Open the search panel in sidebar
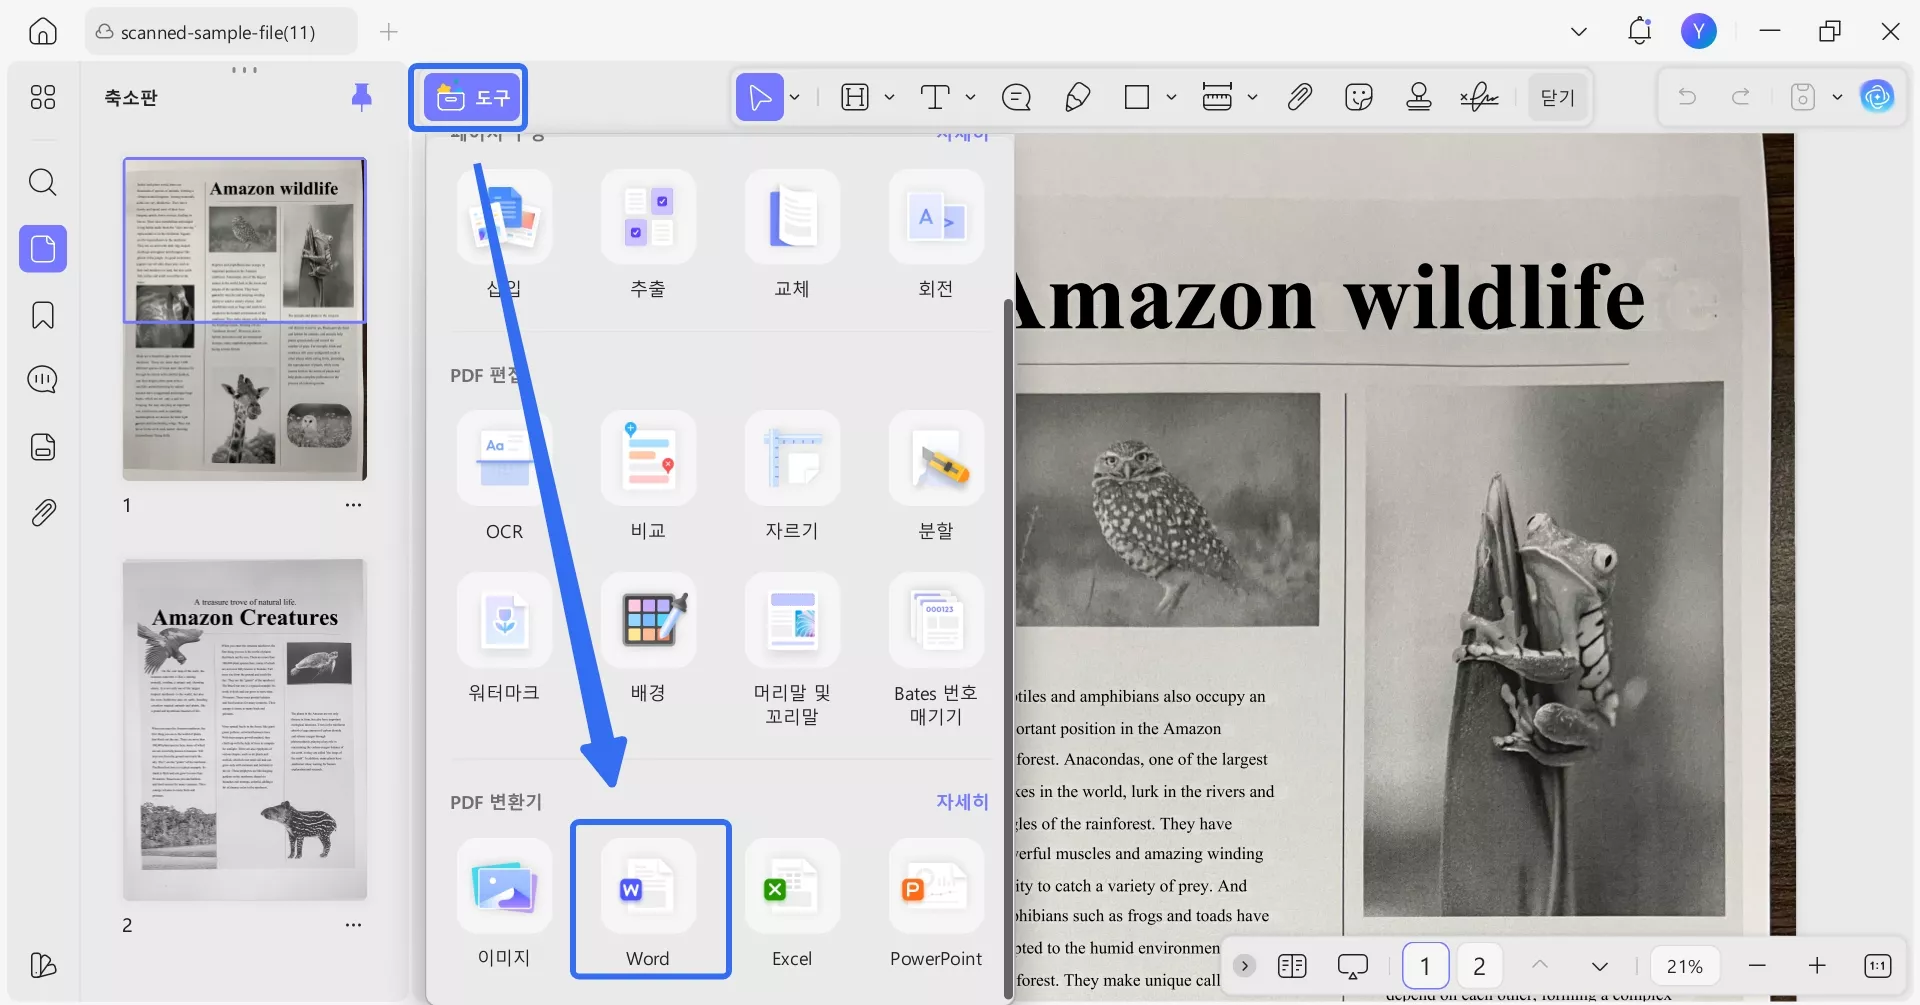Image resolution: width=1920 pixels, height=1005 pixels. pos(43,182)
